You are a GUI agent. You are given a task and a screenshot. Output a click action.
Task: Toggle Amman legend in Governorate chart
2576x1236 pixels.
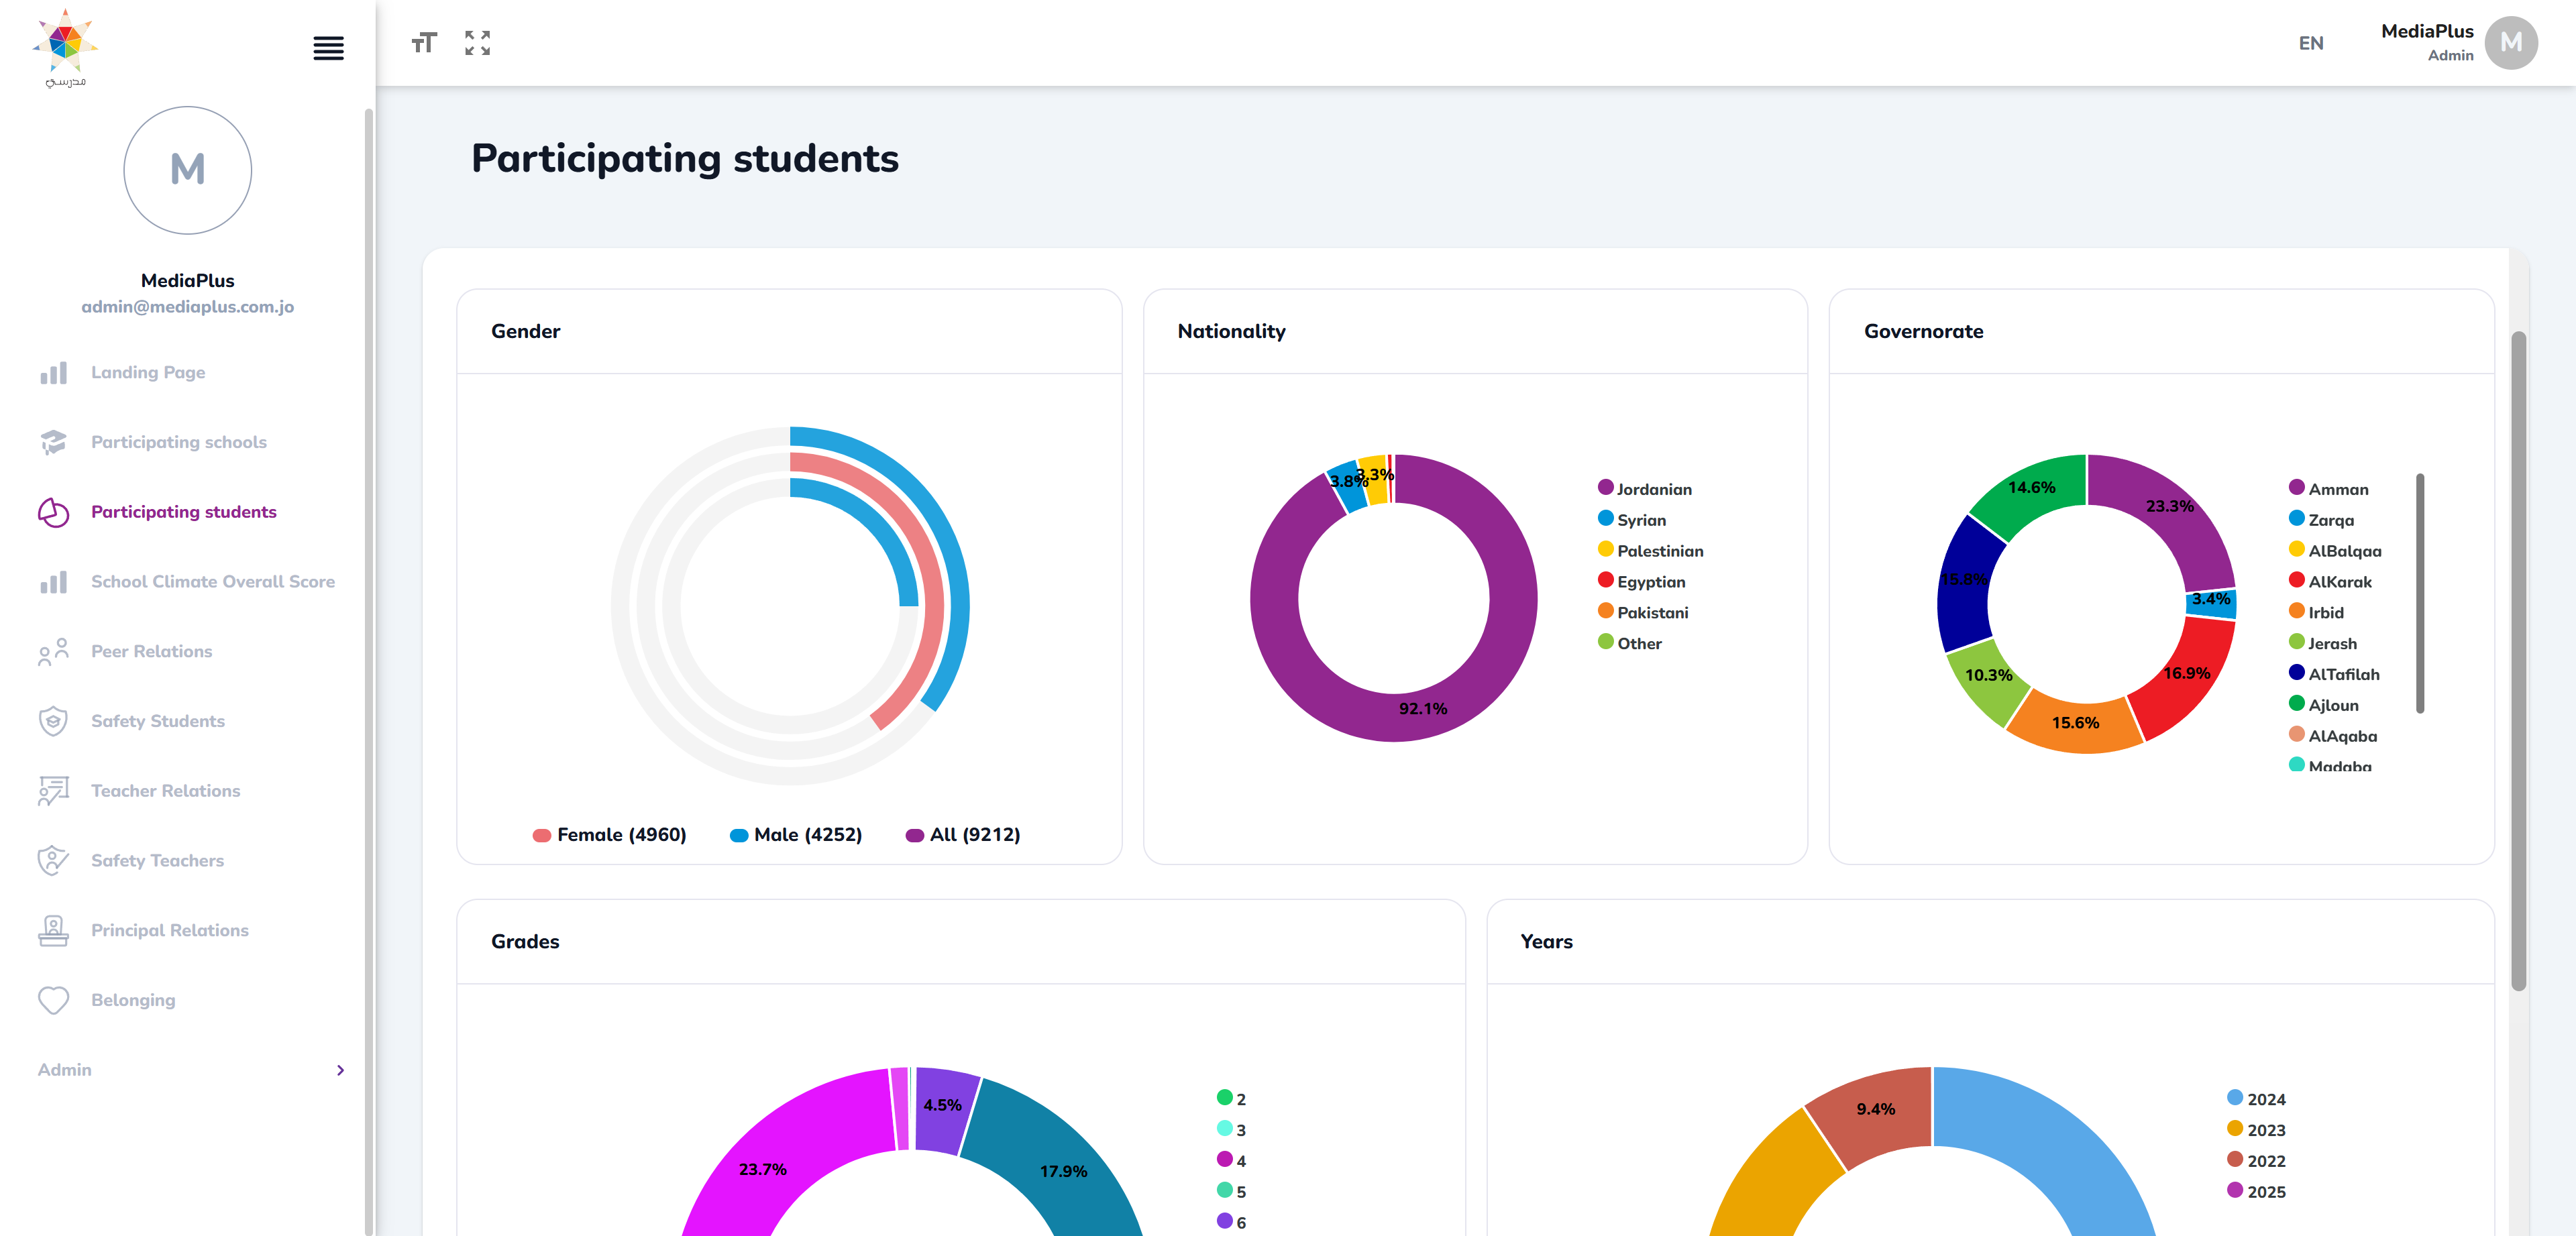2329,489
